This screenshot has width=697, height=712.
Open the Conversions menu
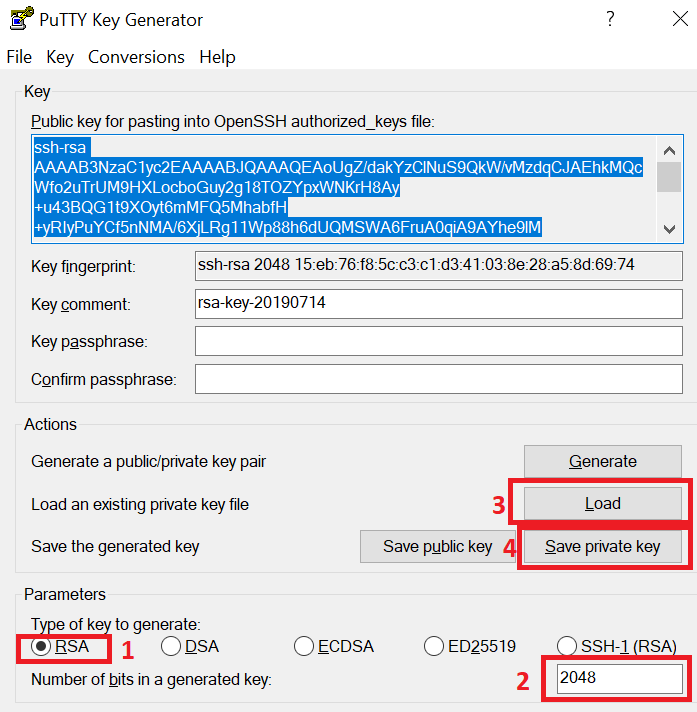point(136,57)
